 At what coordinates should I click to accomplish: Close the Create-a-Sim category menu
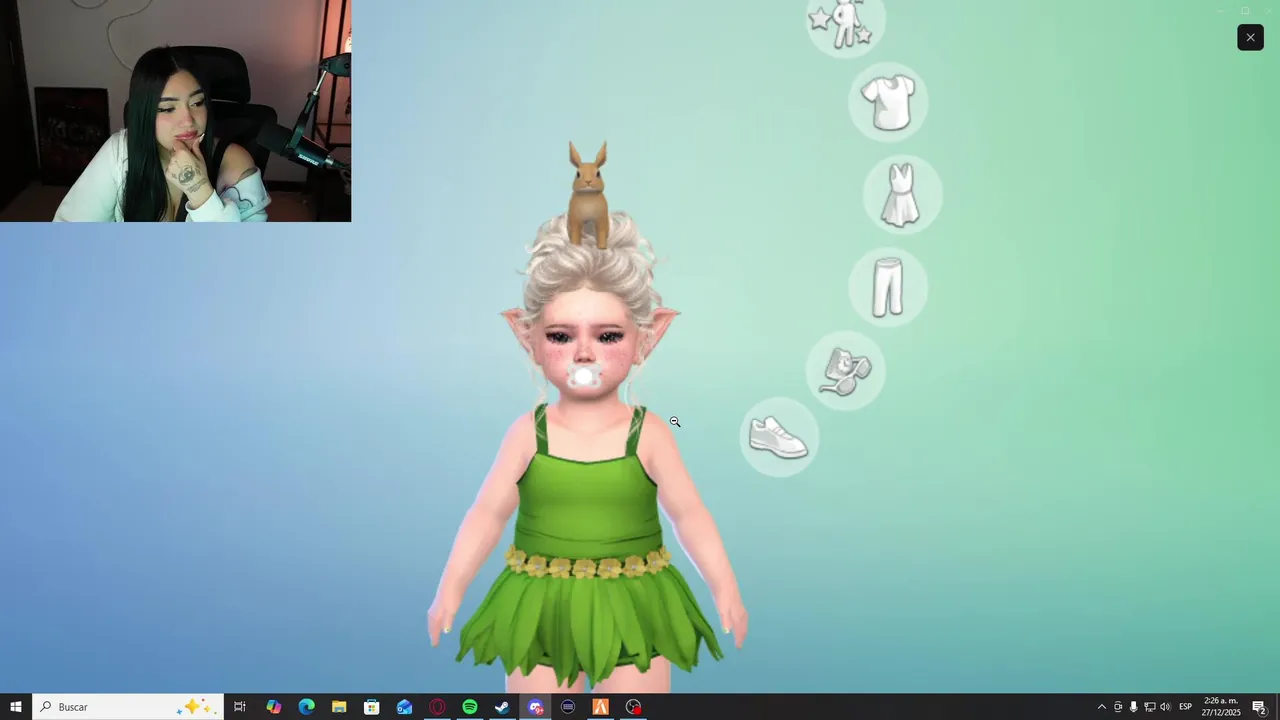(x=1250, y=37)
